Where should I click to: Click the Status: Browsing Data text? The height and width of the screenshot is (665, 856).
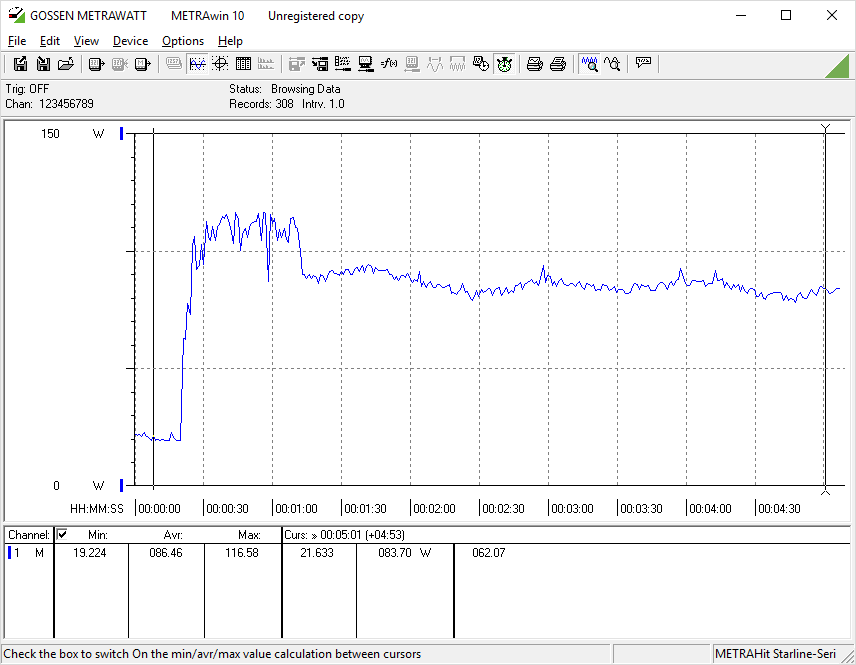284,89
